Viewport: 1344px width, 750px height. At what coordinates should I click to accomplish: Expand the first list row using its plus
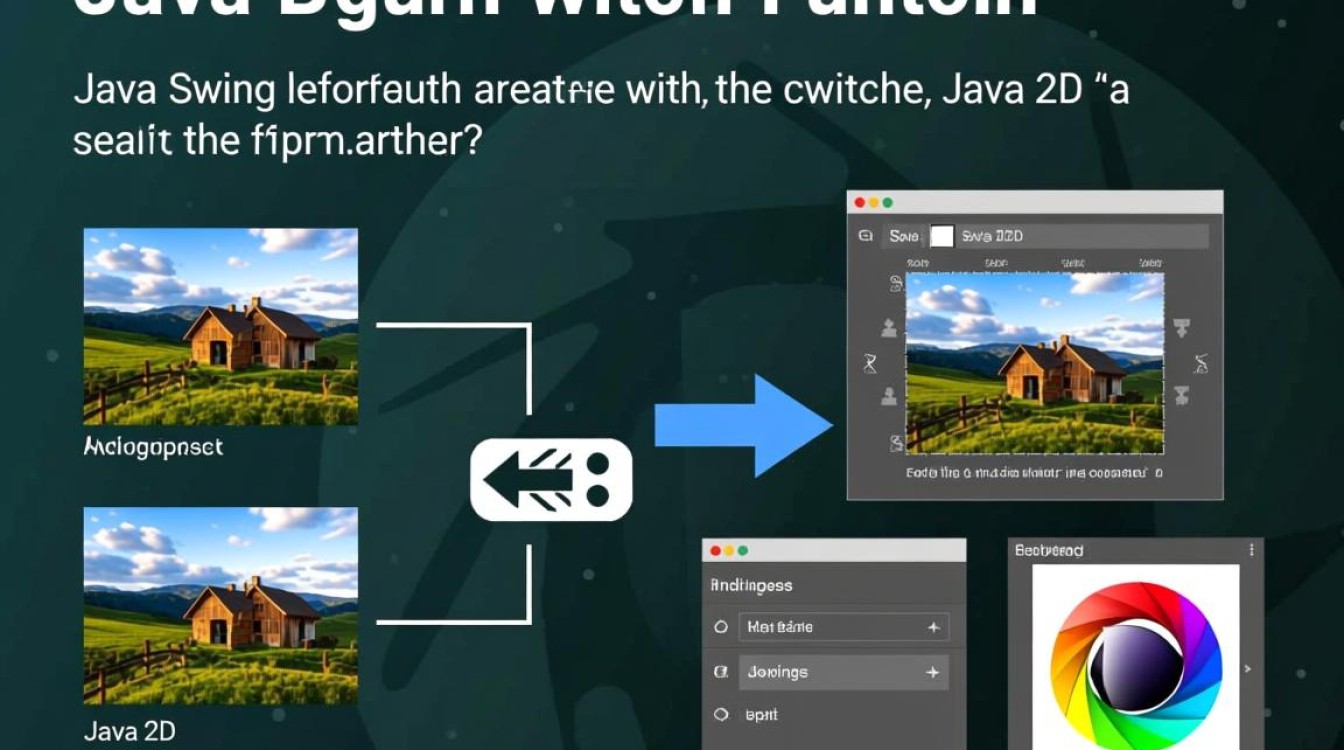coord(933,627)
